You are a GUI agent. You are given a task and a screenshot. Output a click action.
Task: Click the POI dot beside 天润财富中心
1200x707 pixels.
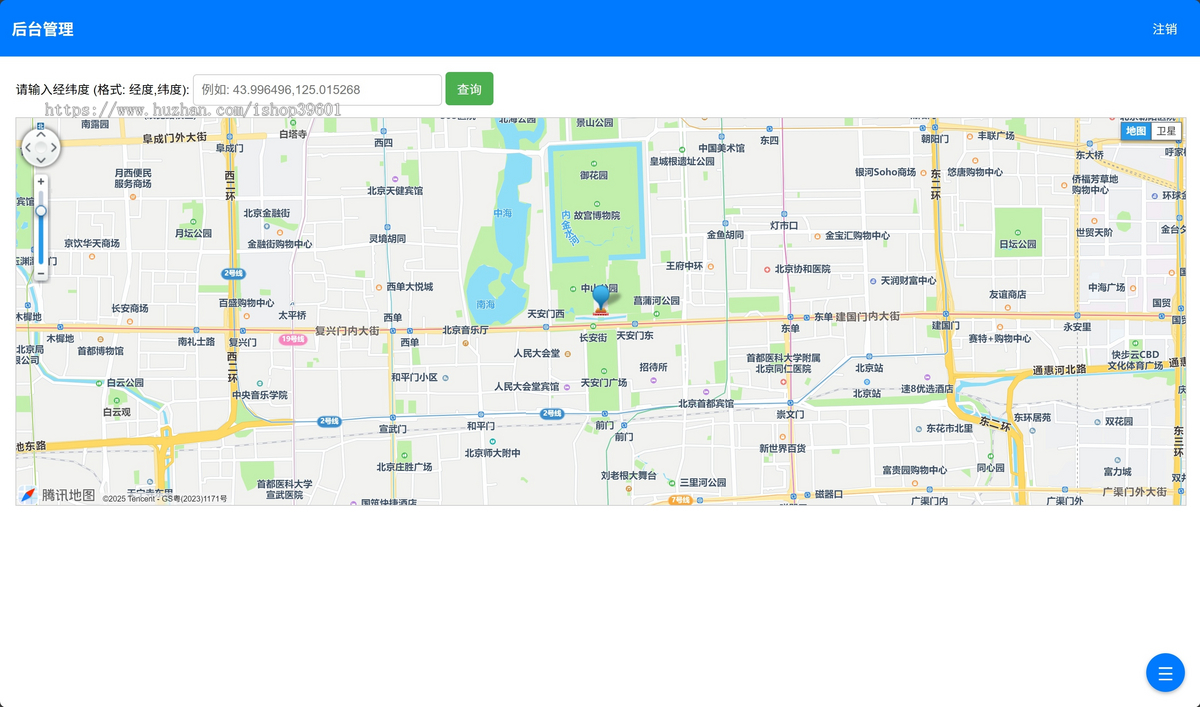coord(871,281)
